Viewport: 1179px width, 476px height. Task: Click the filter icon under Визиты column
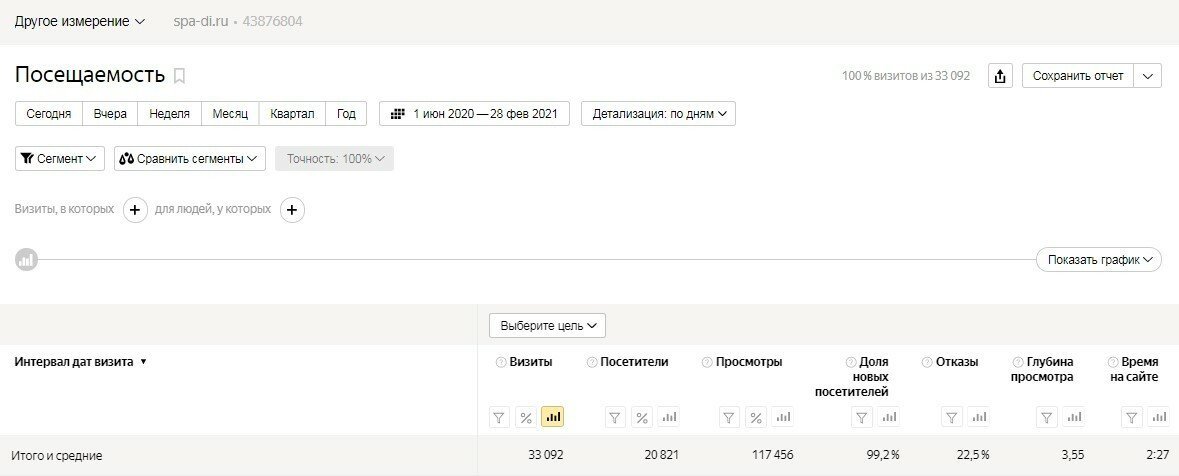pos(499,417)
